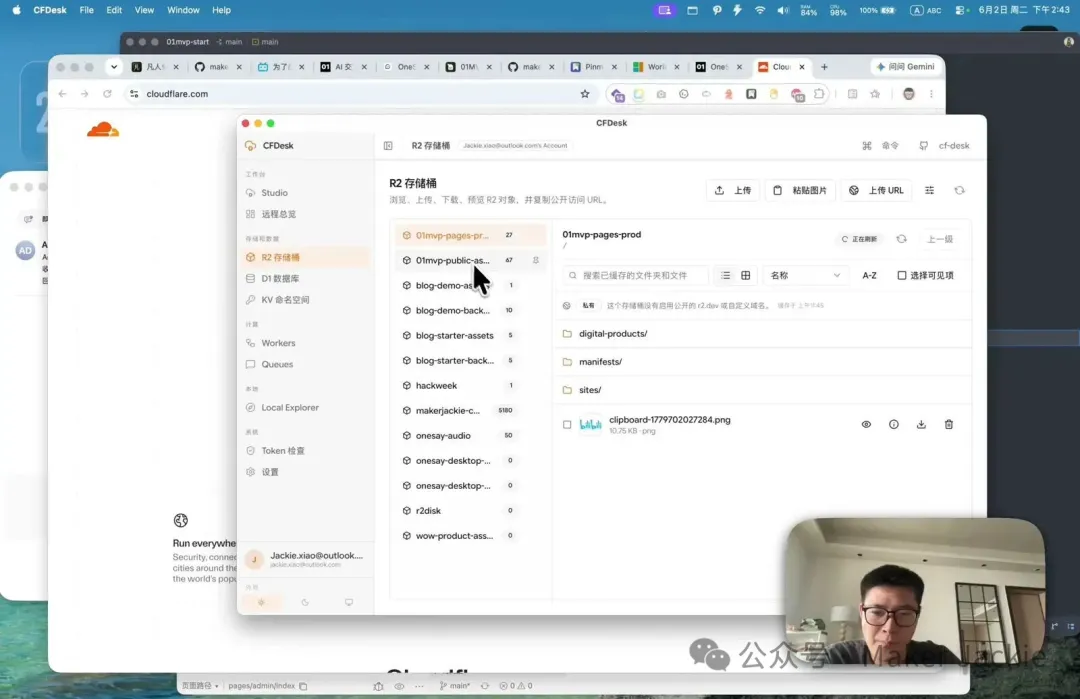
Task: Open Local Explorer in the sidebar
Action: (290, 408)
